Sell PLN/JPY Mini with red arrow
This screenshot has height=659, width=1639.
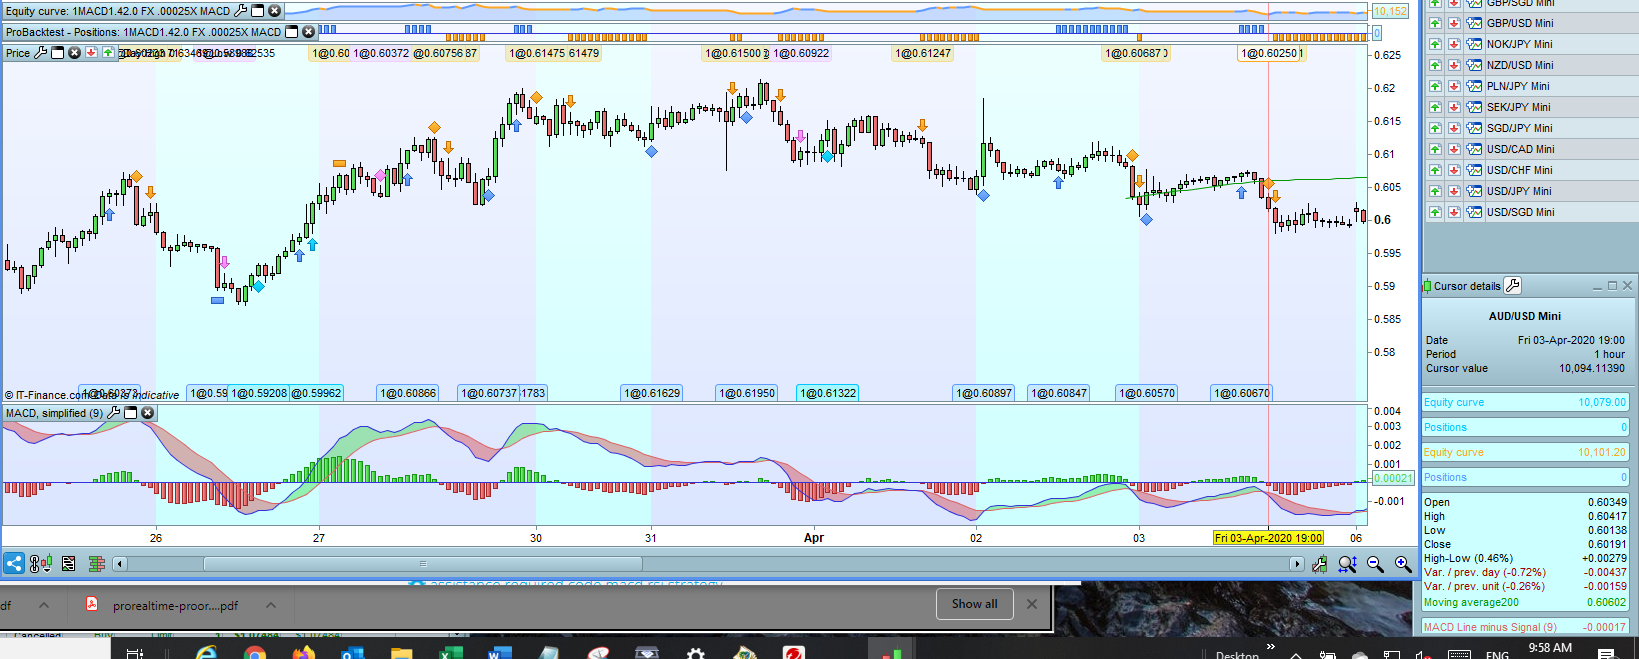(x=1454, y=86)
